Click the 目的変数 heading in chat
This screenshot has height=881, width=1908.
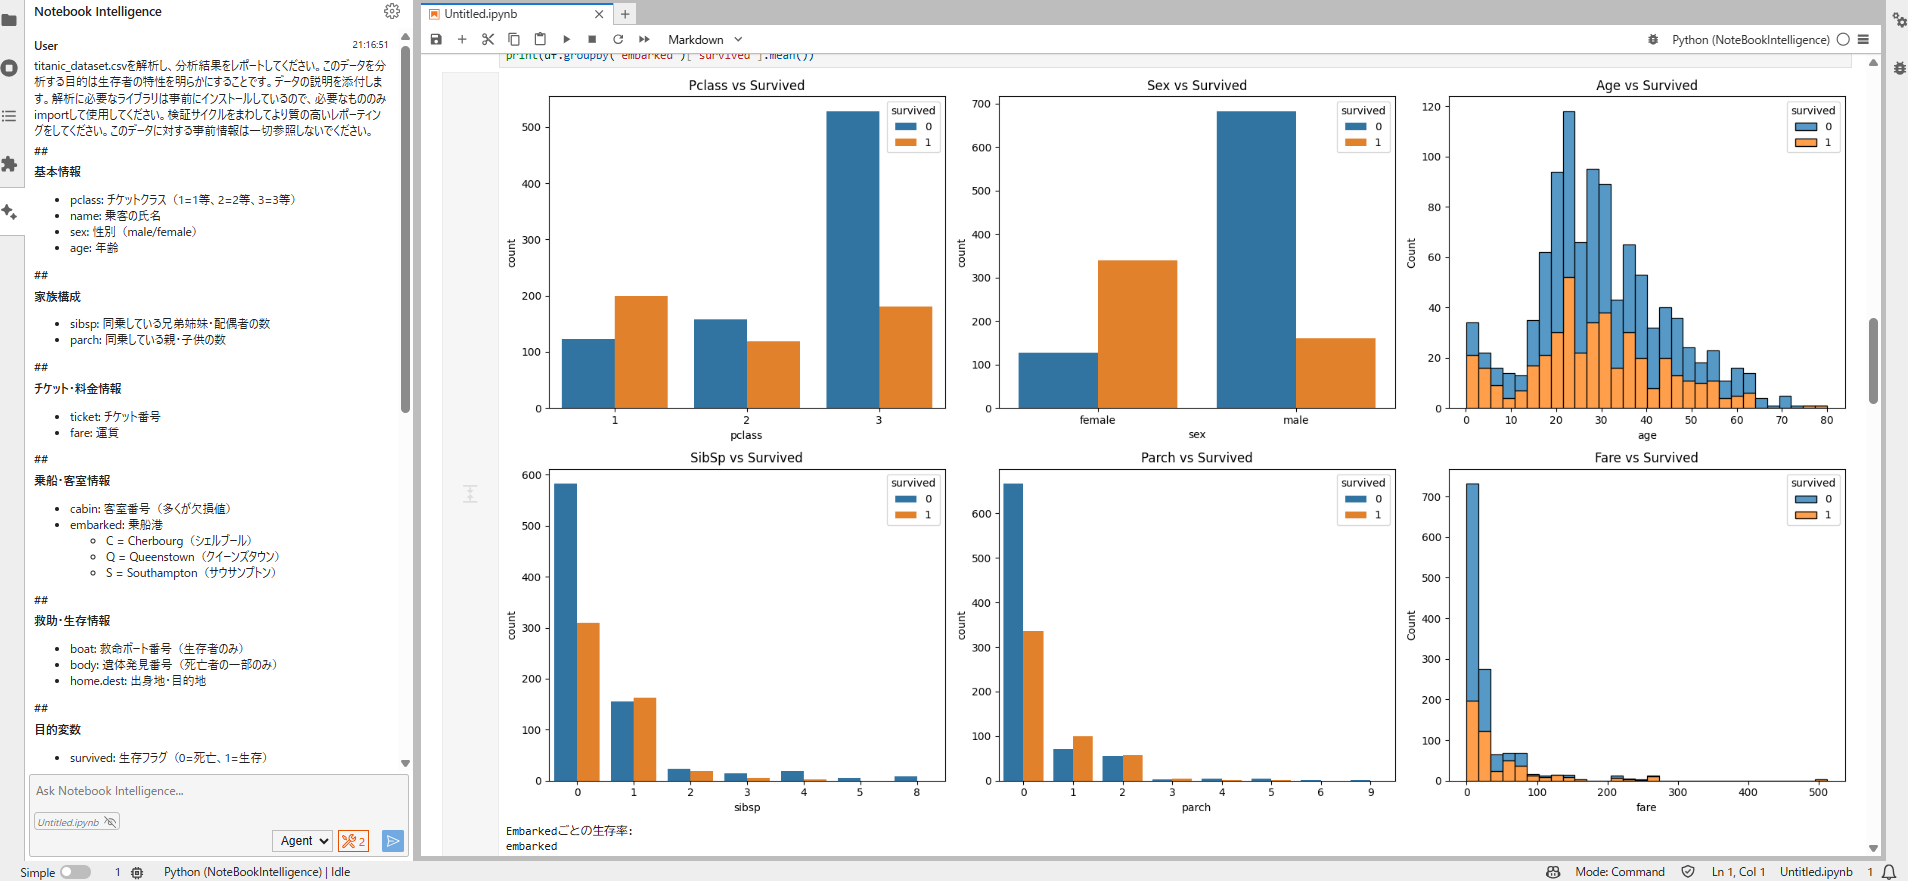pos(57,730)
